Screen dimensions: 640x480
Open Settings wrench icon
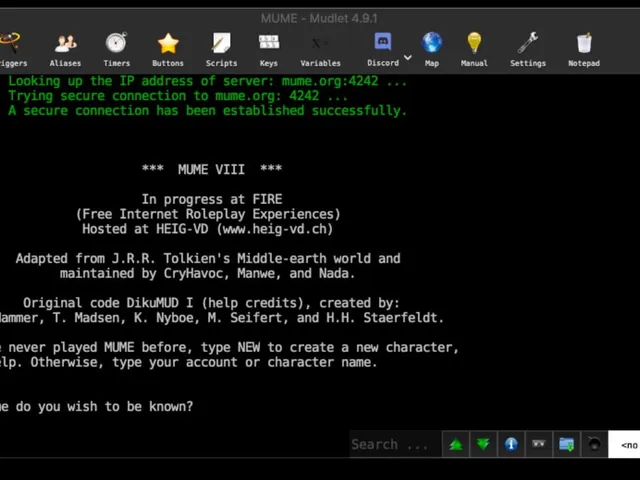pyautogui.click(x=528, y=50)
